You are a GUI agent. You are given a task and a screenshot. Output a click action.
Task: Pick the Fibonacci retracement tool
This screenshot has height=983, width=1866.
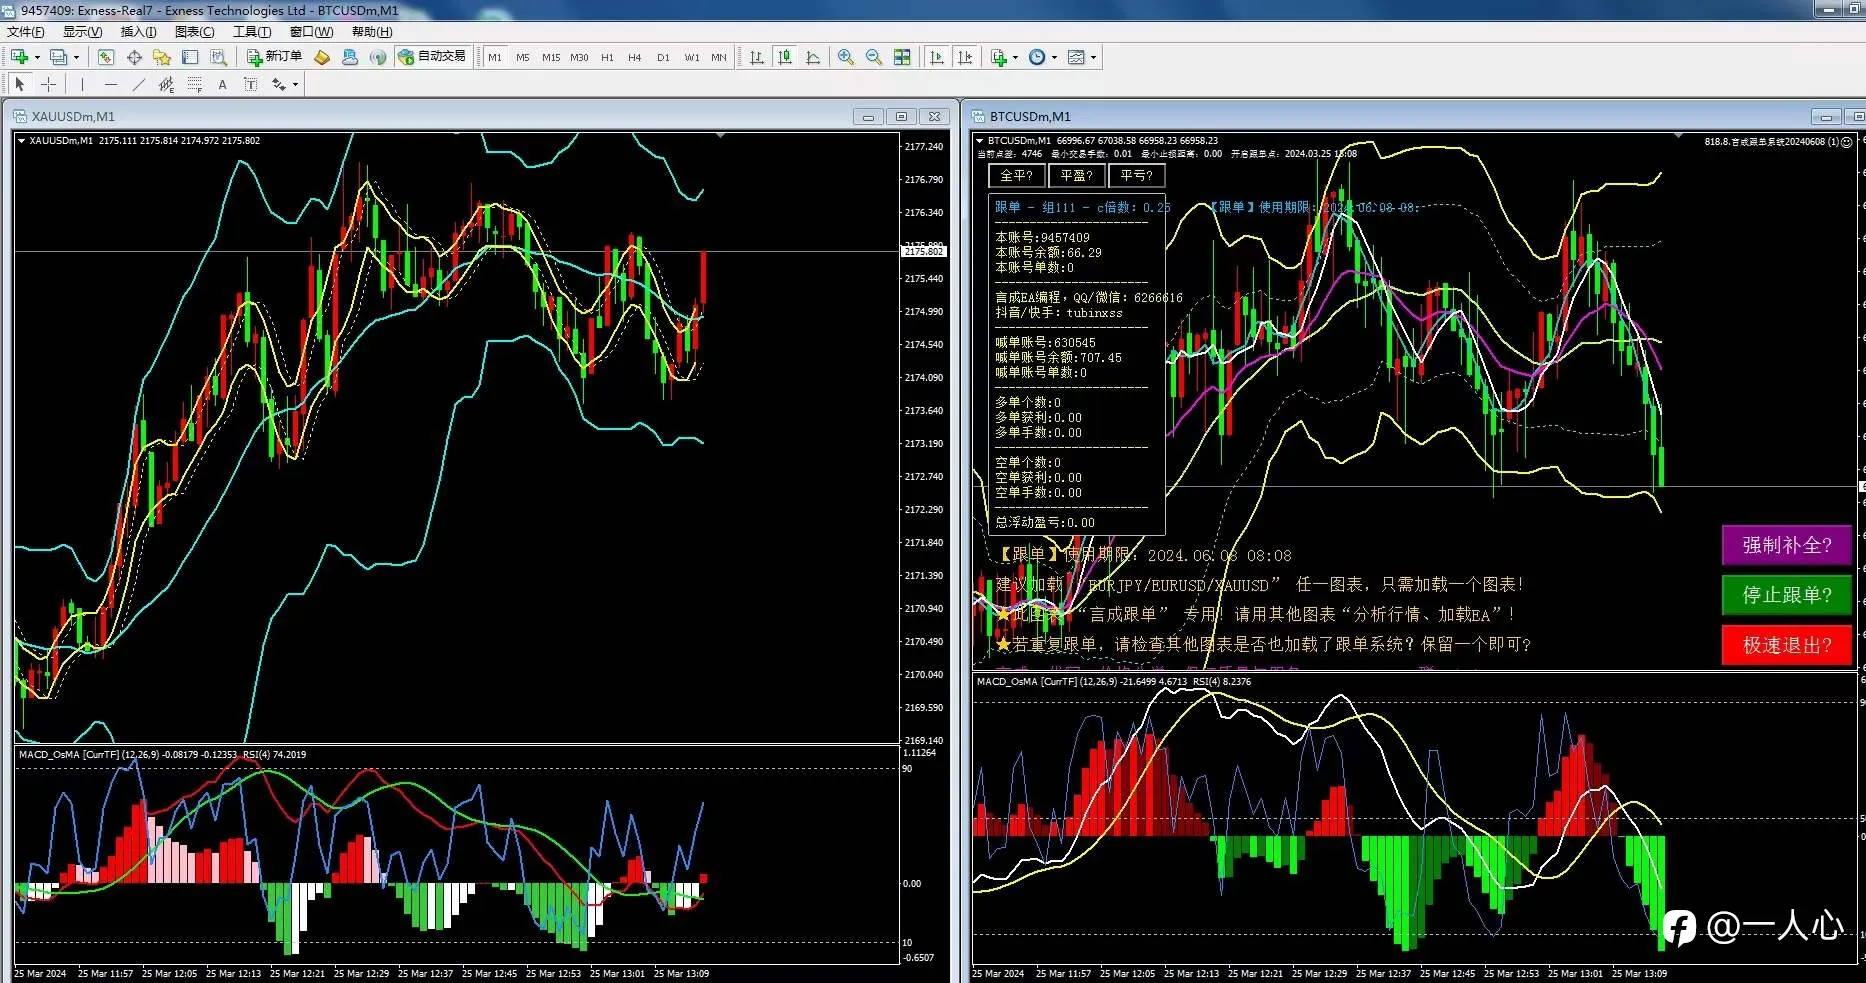click(x=194, y=84)
